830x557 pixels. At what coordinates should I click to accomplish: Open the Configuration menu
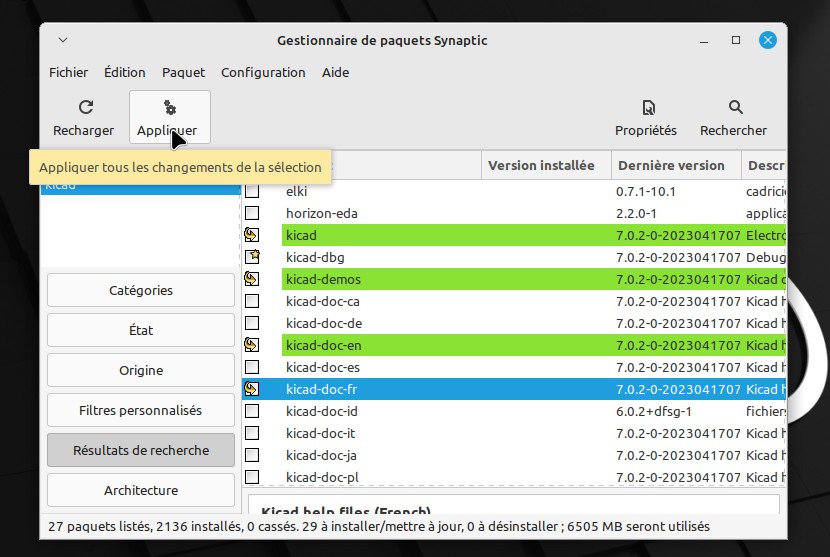(x=263, y=73)
